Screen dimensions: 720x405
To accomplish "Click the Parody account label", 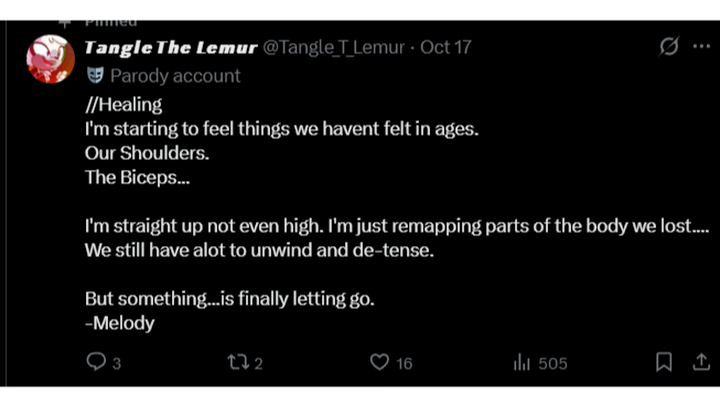I will click(x=175, y=76).
